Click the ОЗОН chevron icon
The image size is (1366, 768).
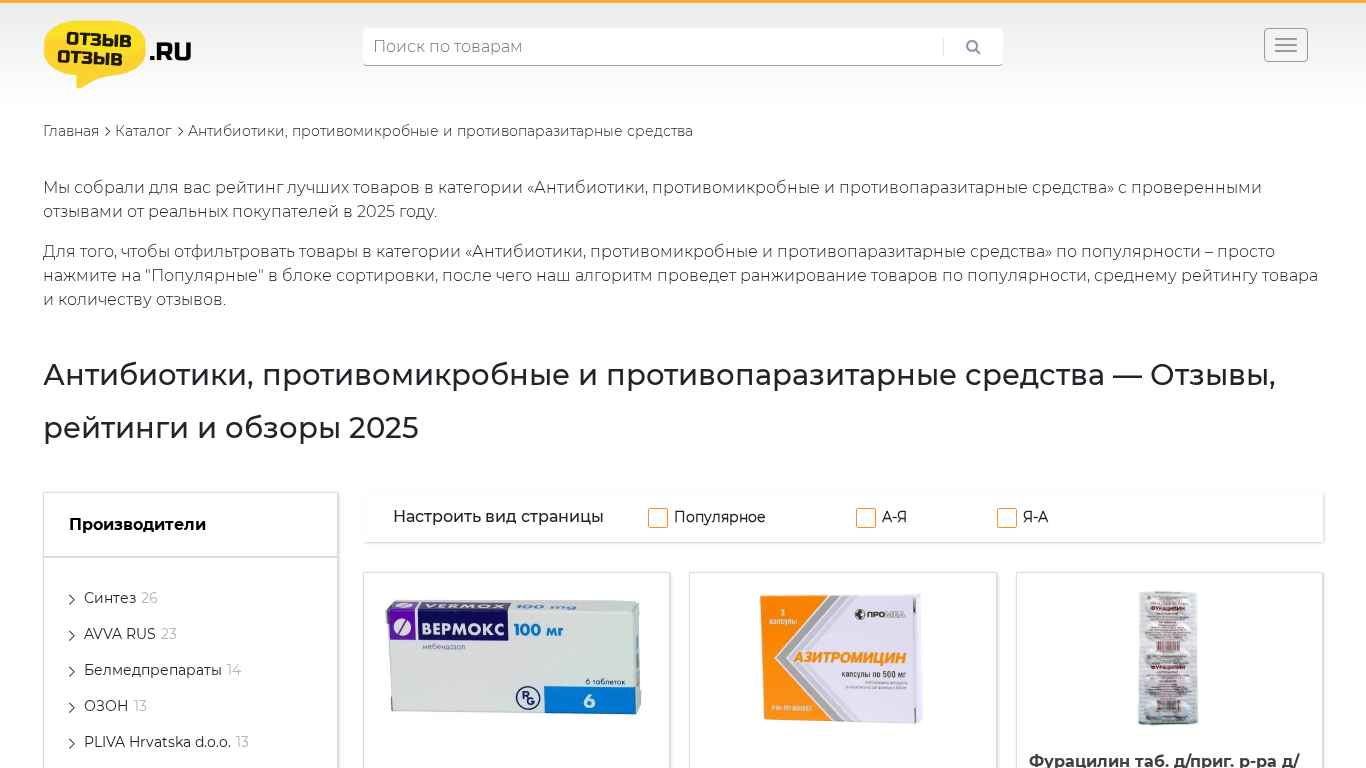coord(72,707)
